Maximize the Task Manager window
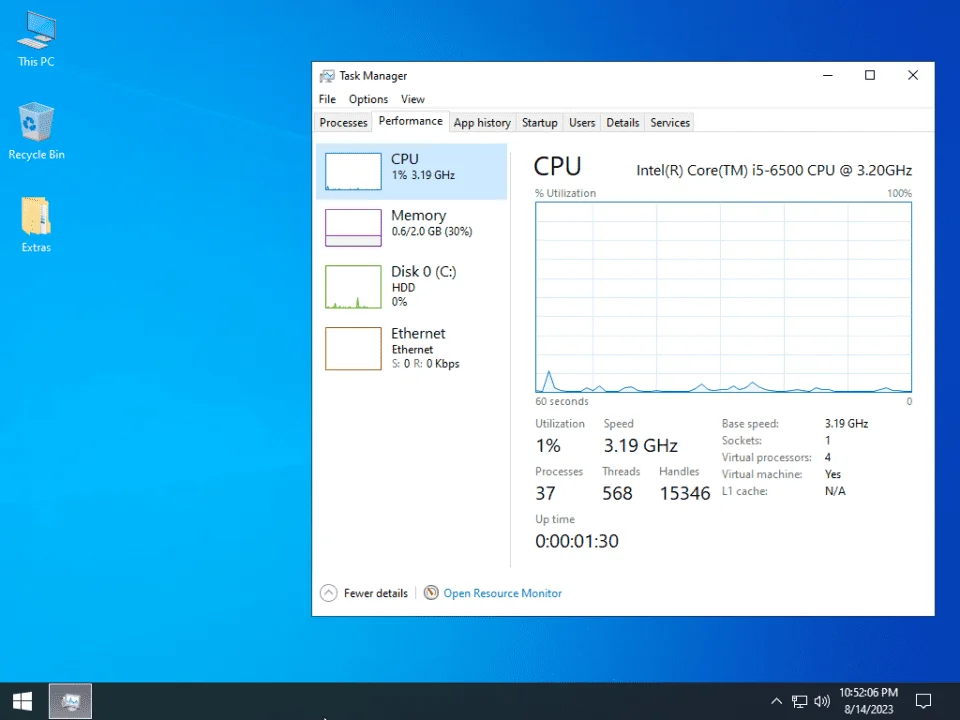This screenshot has width=960, height=720. (870, 75)
